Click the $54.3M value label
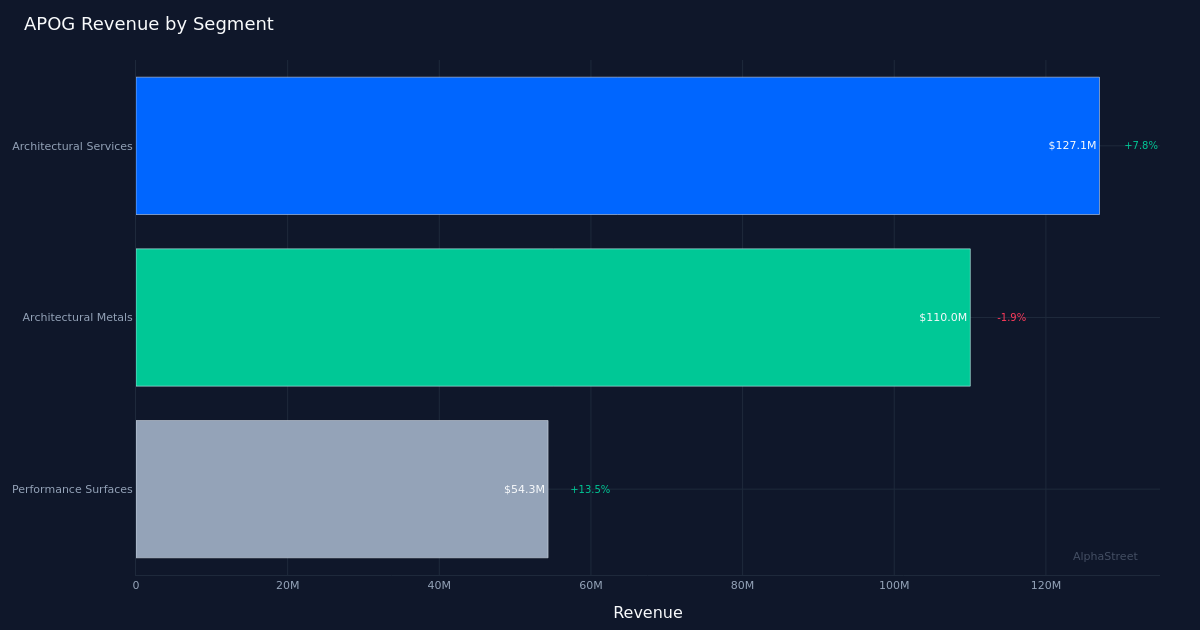Screen dimensions: 1200x630 (x=524, y=490)
